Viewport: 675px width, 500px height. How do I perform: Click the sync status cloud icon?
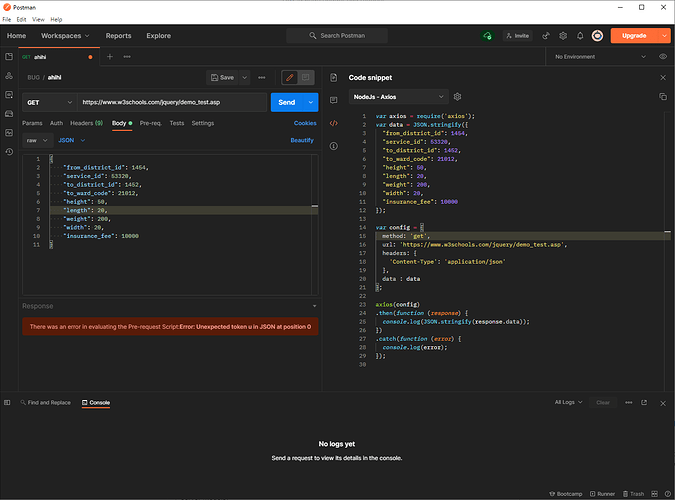[x=487, y=36]
